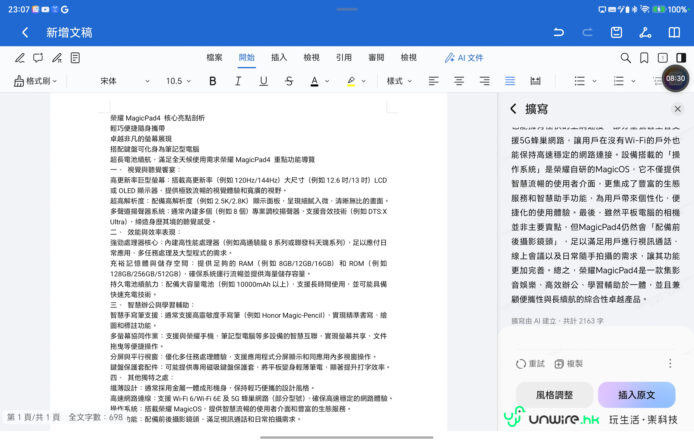Image resolution: width=694 pixels, height=444 pixels.
Task: Undo the last edit
Action: click(x=559, y=32)
